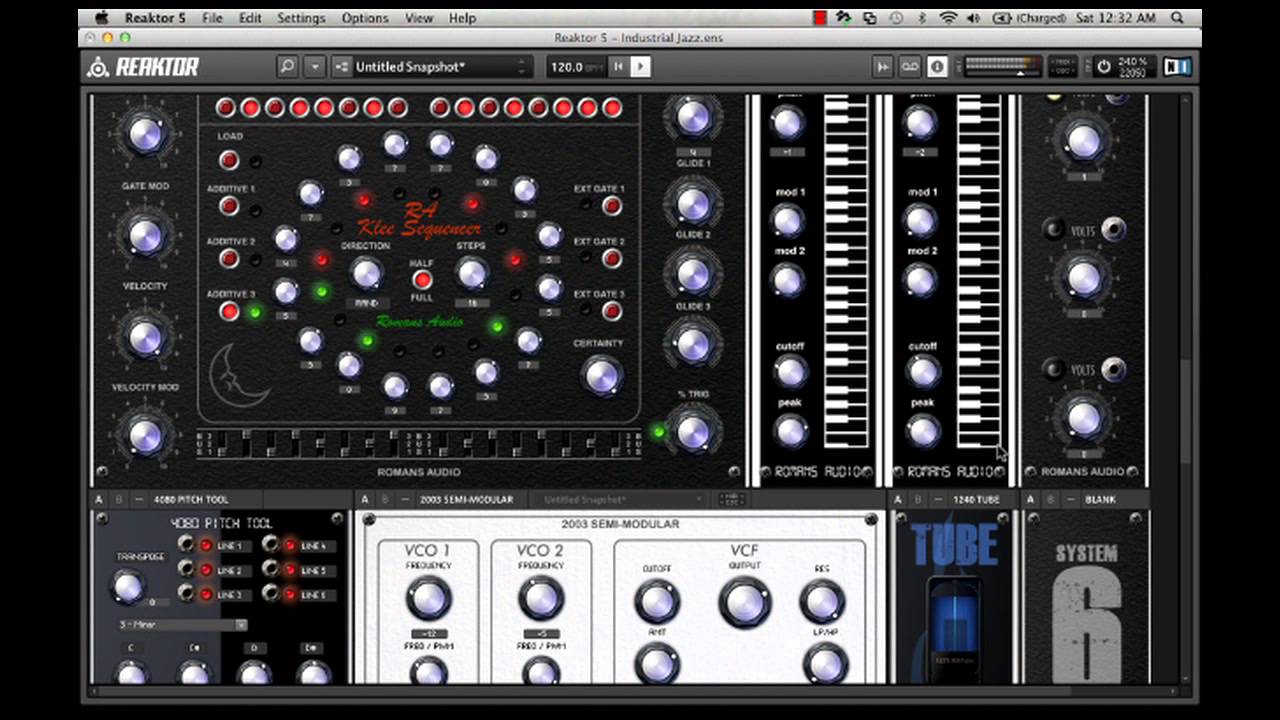1280x720 pixels.
Task: Click the STEPS knob on Klee Sequencer
Action: tap(471, 273)
